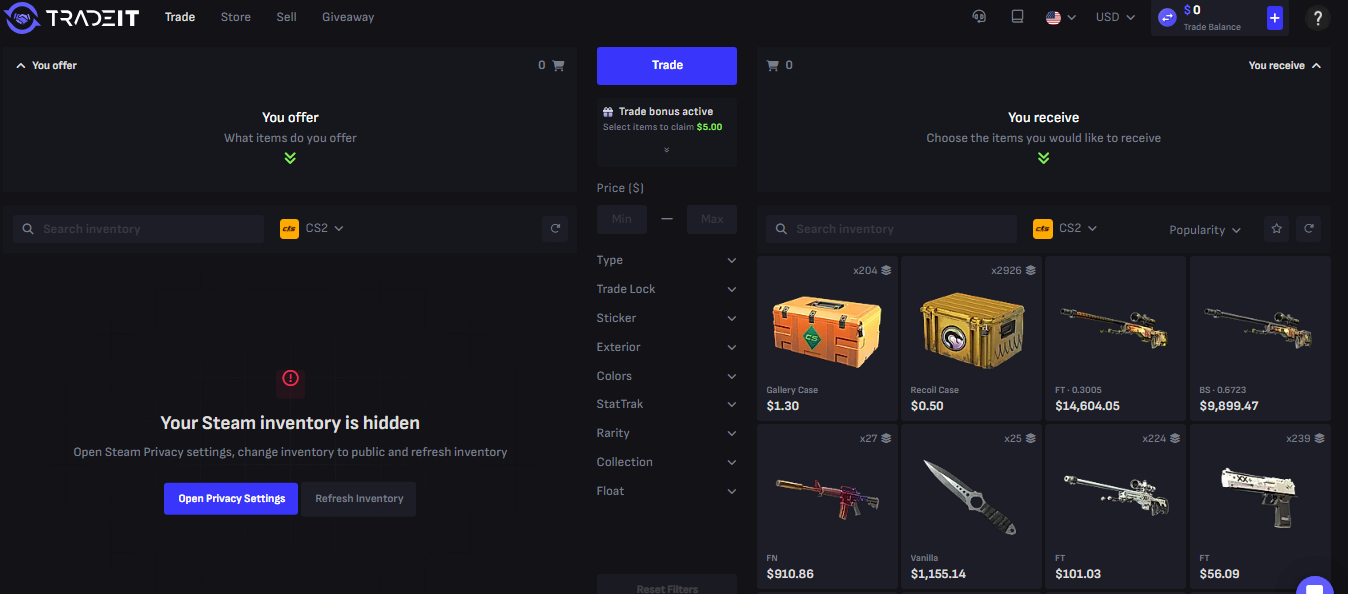Viewport: 1348px width, 594px height.
Task: Open the USD currency dropdown
Action: (1115, 17)
